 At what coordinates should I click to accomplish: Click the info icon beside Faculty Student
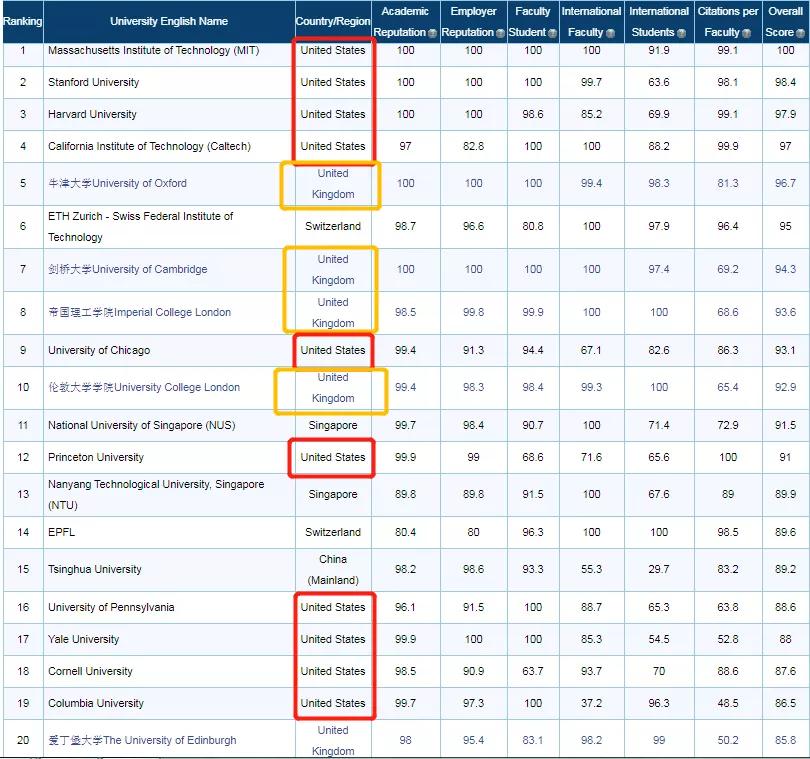(x=552, y=33)
